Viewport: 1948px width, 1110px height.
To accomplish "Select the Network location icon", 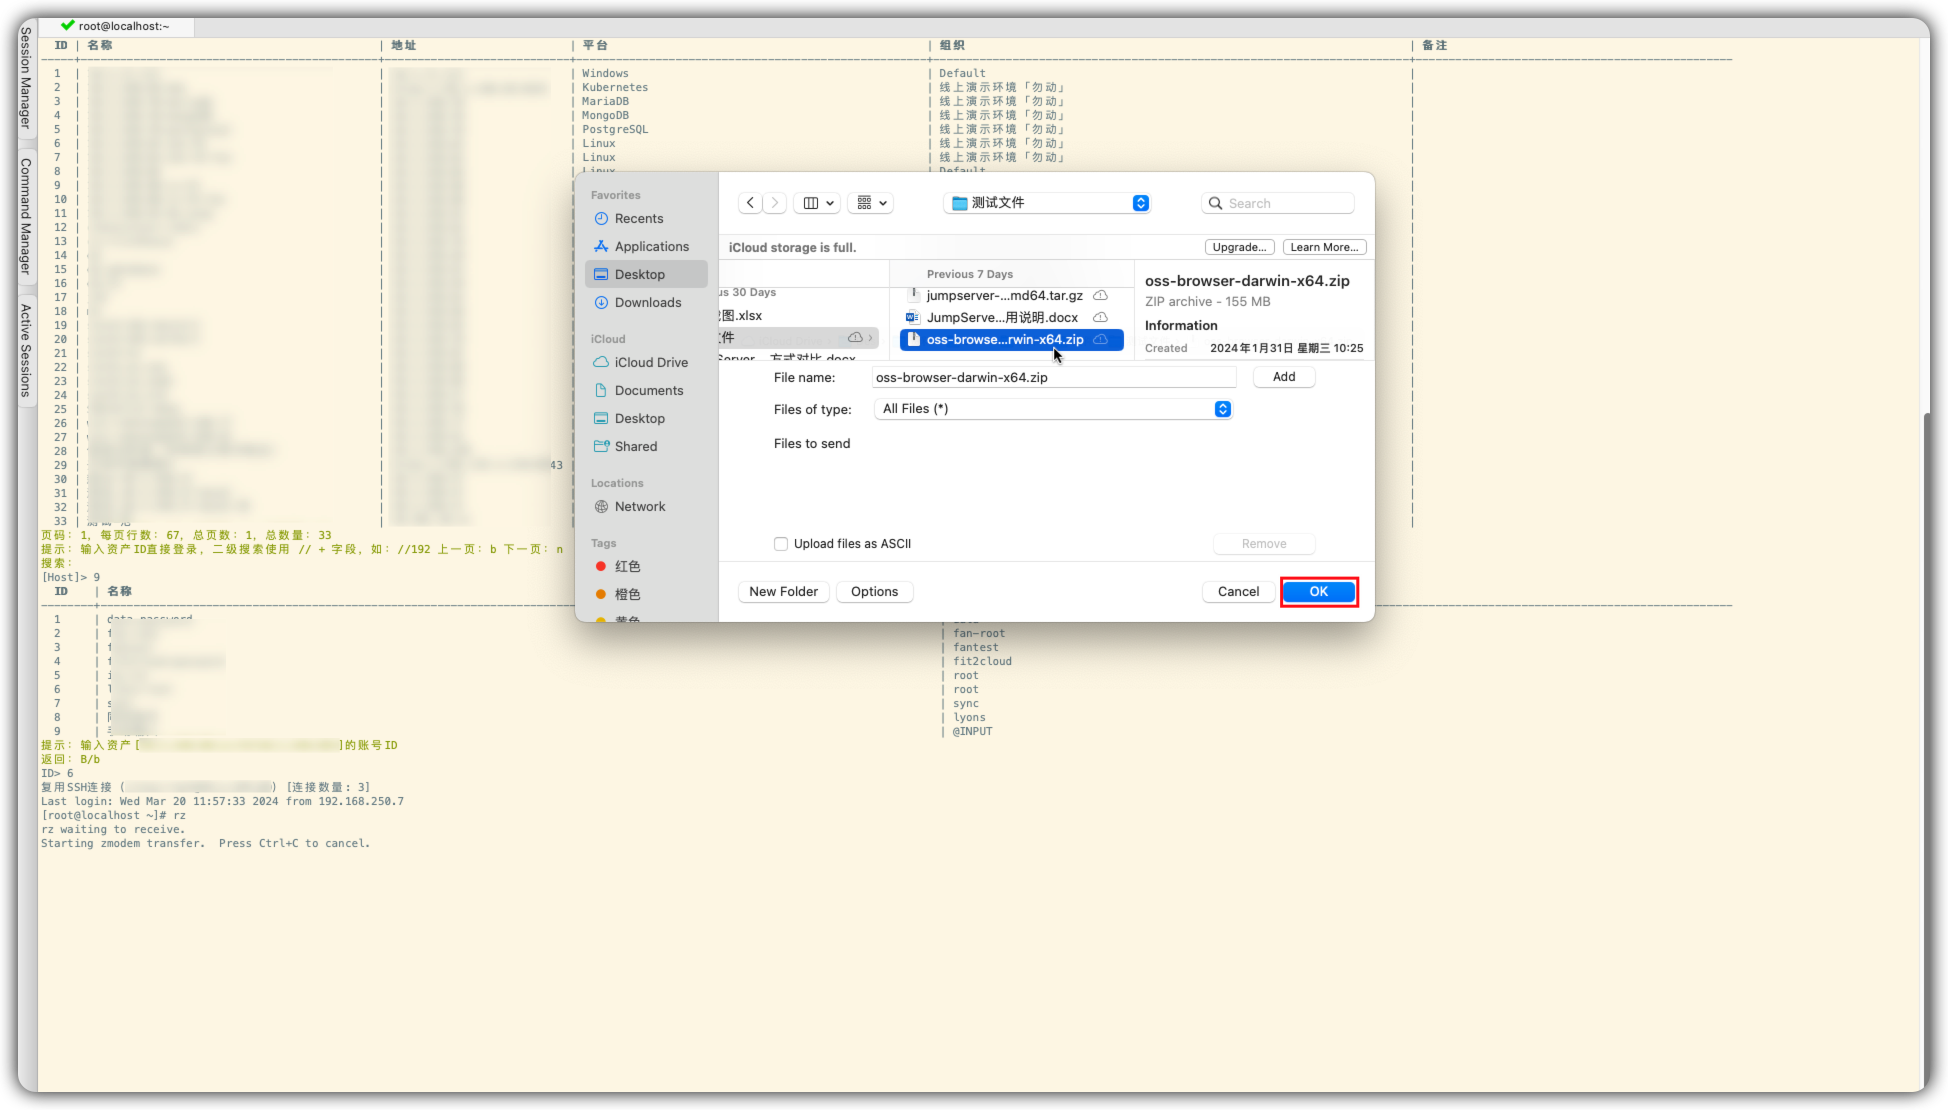I will point(601,507).
